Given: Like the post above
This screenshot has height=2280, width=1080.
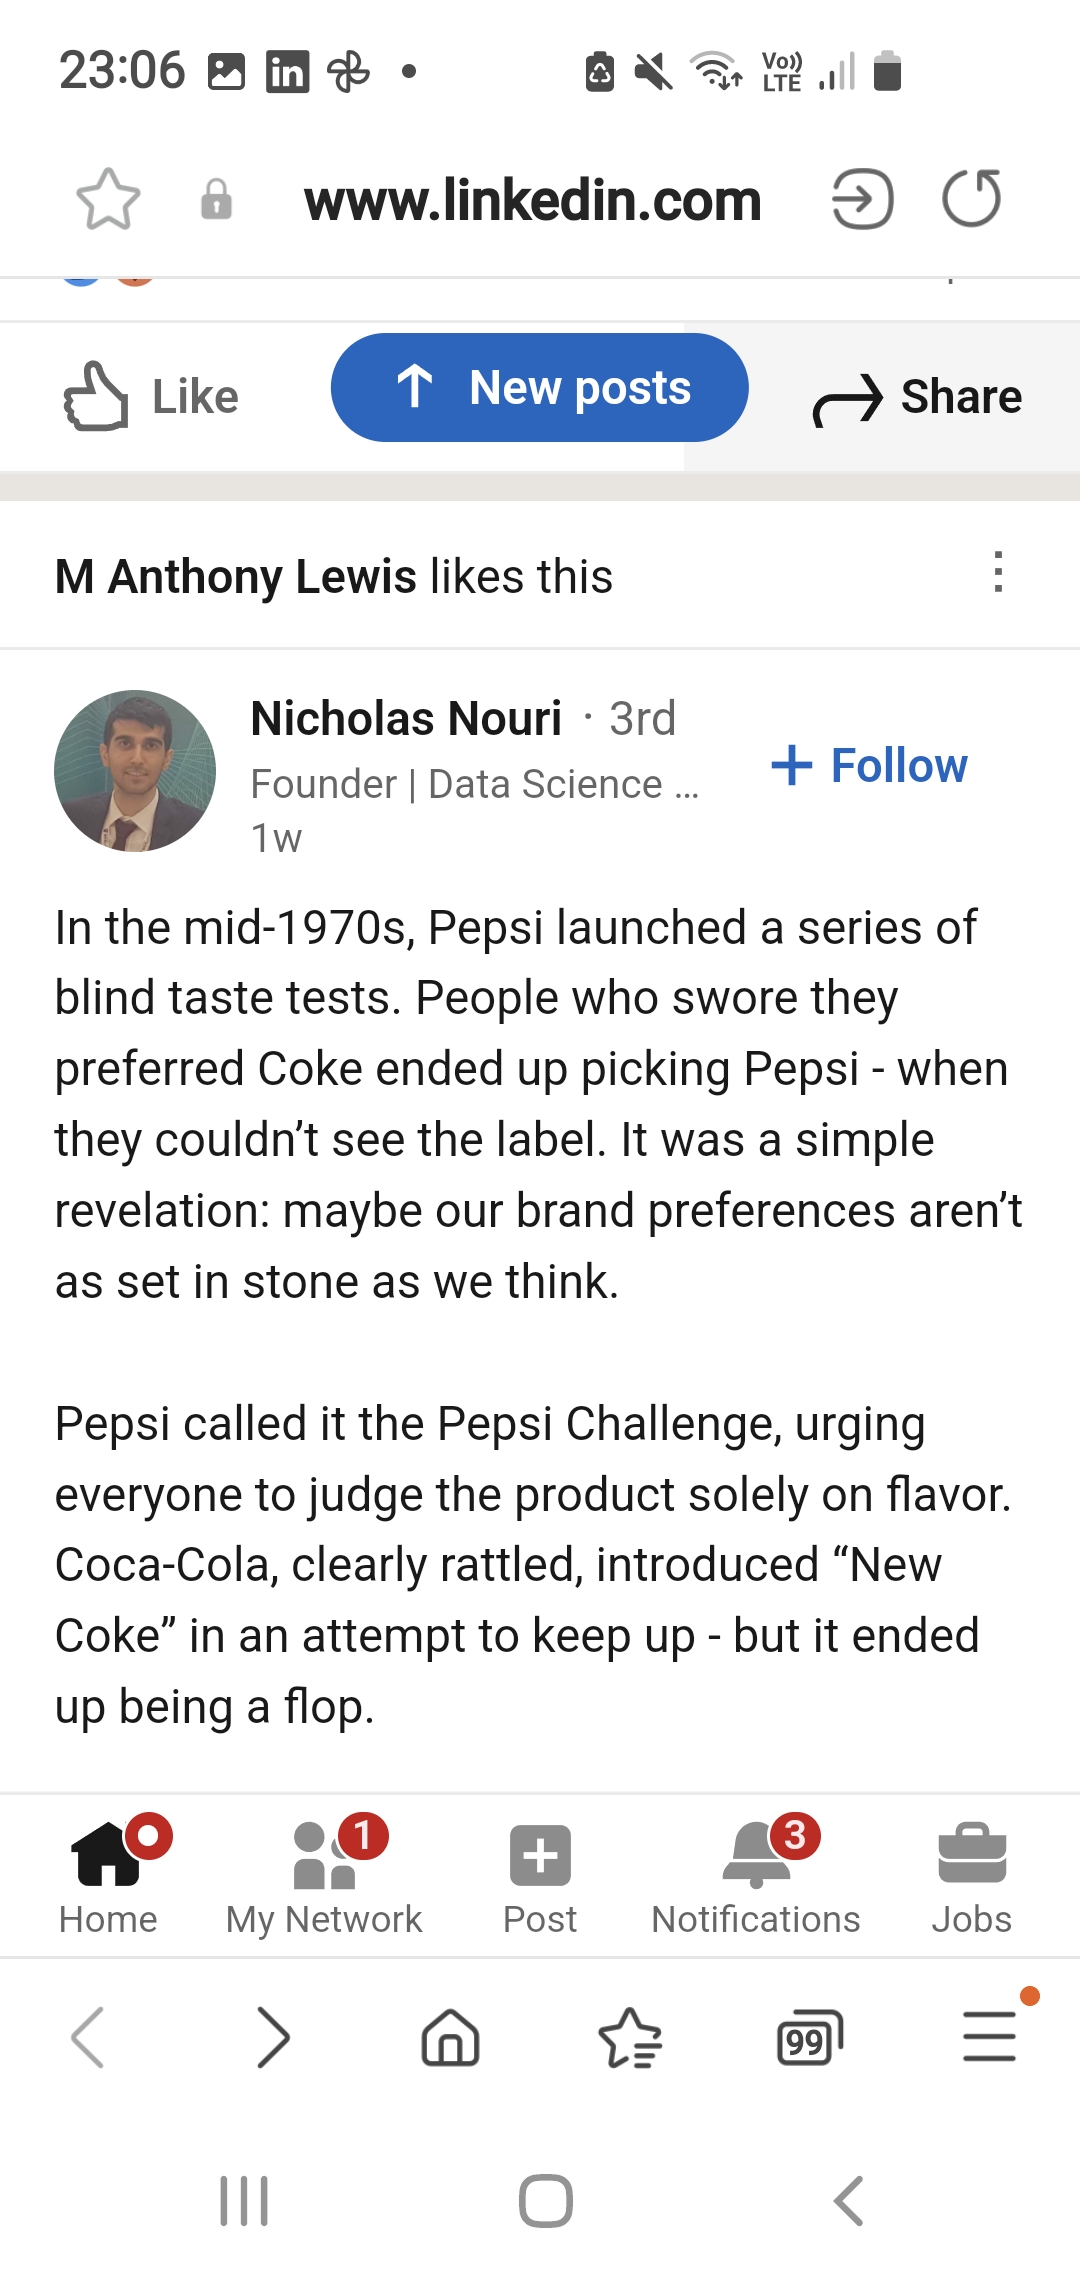Looking at the screenshot, I should pyautogui.click(x=152, y=397).
